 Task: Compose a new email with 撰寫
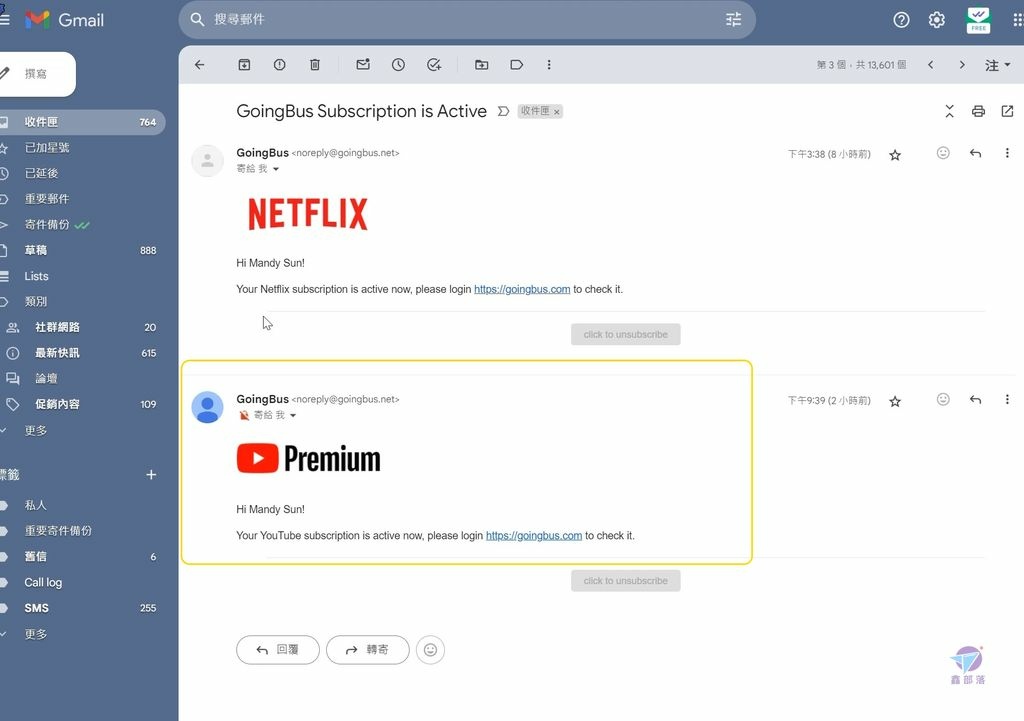(x=36, y=74)
